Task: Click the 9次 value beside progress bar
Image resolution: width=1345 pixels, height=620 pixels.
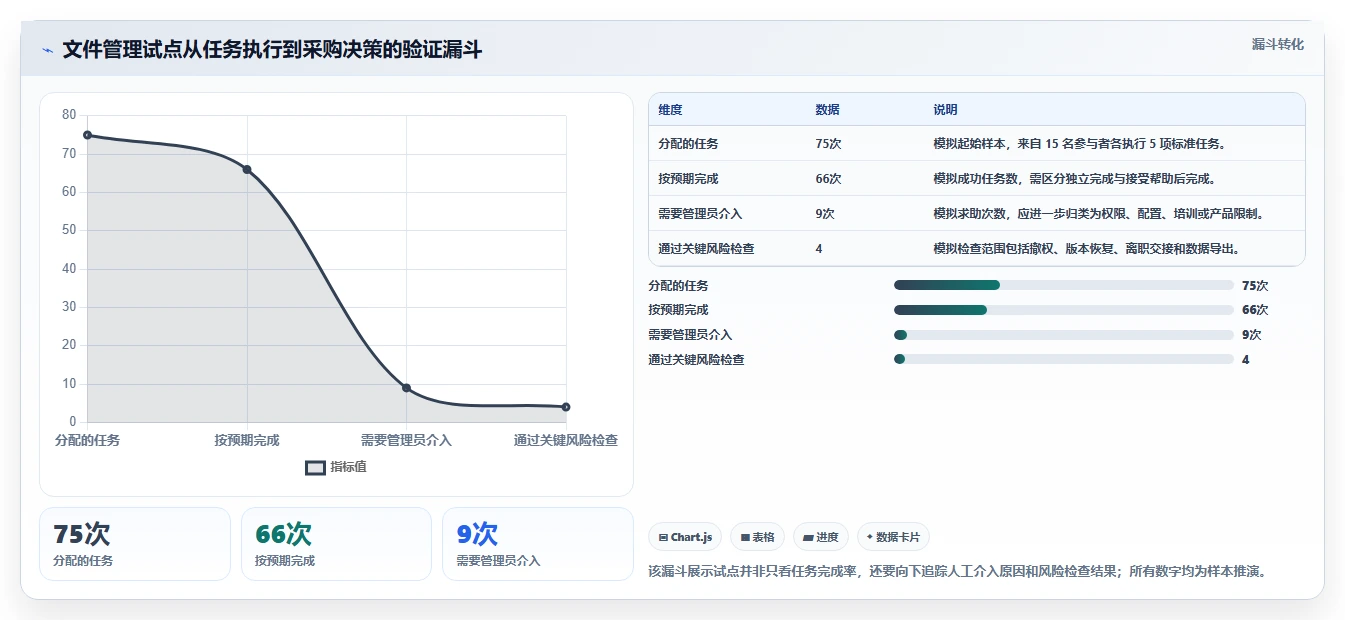Action: pos(1252,335)
